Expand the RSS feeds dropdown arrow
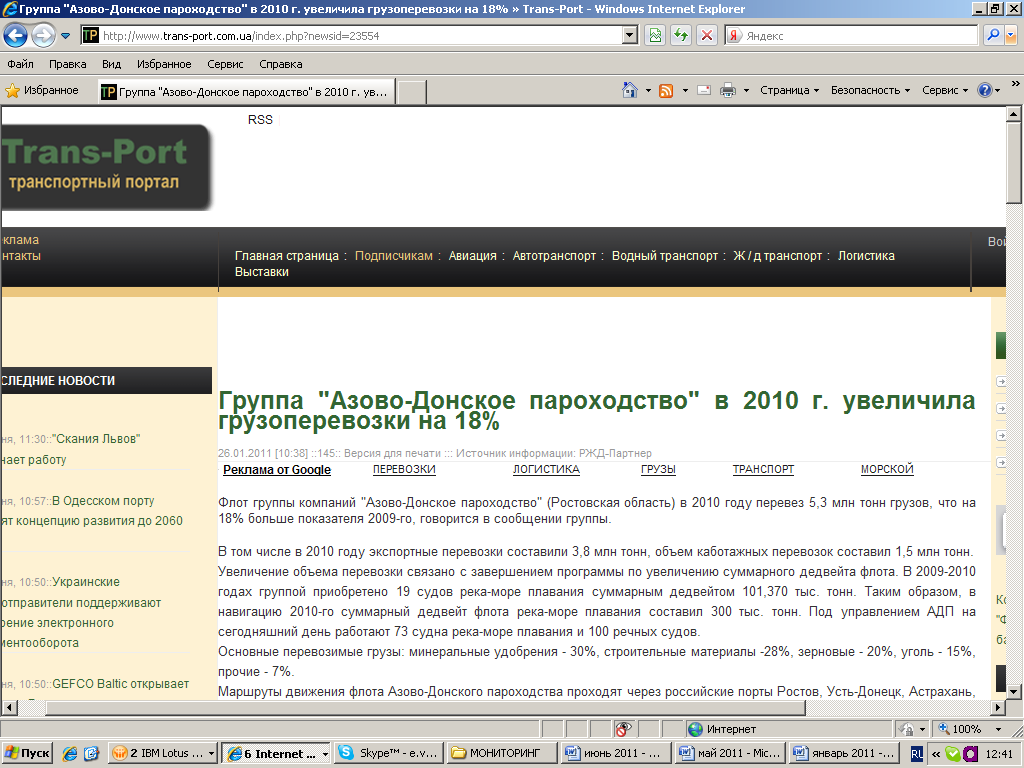Screen dimensions: 1024x768 (x=685, y=91)
